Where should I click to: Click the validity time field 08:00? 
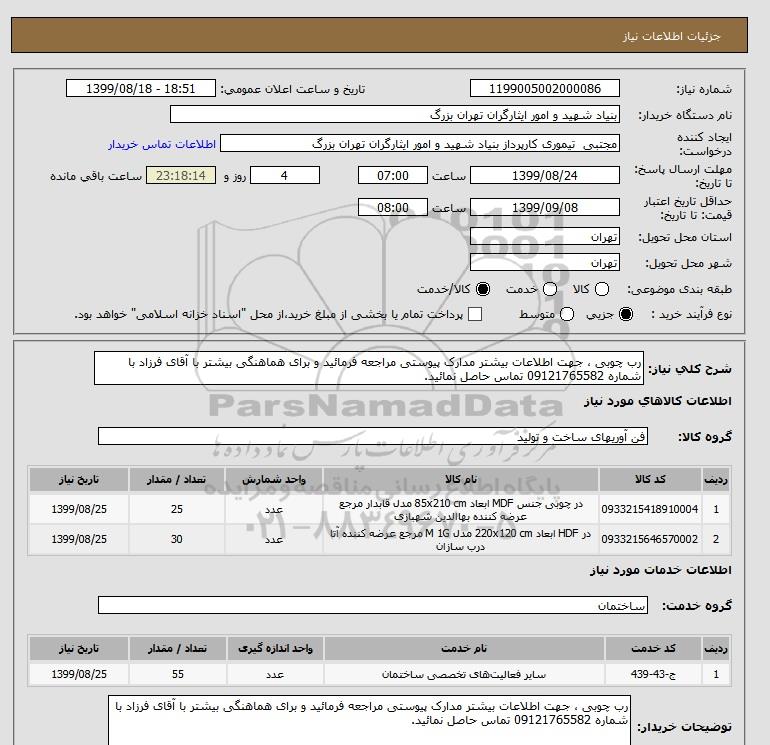point(393,207)
